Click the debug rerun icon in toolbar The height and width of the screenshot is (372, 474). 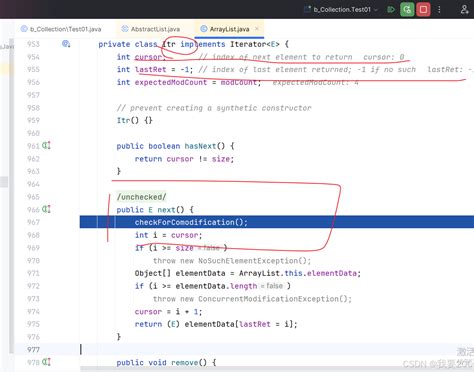click(407, 9)
